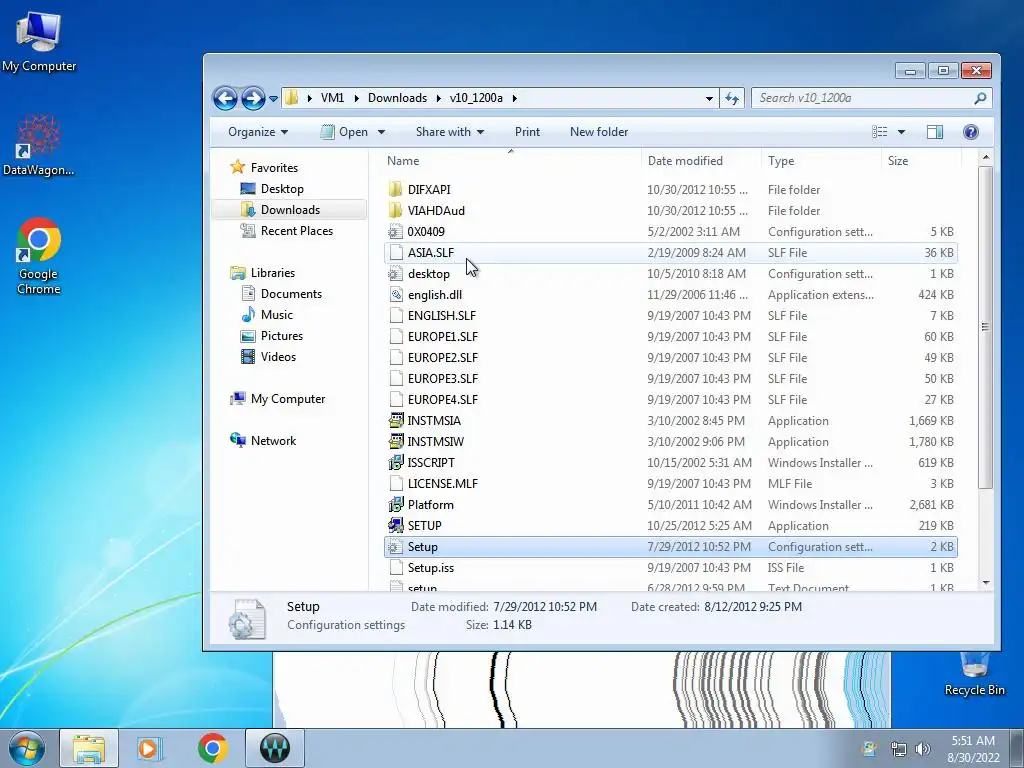Image resolution: width=1024 pixels, height=768 pixels.
Task: Select My Computer in navigation pane
Action: pyautogui.click(x=287, y=399)
